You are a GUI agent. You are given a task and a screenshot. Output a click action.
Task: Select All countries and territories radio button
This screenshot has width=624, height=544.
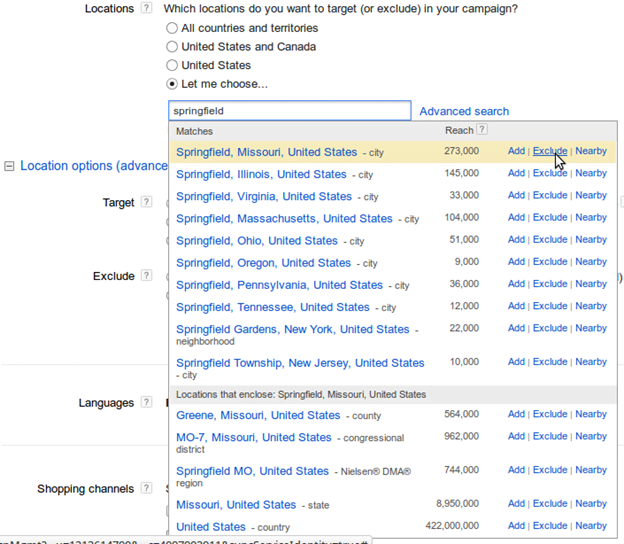pos(172,28)
